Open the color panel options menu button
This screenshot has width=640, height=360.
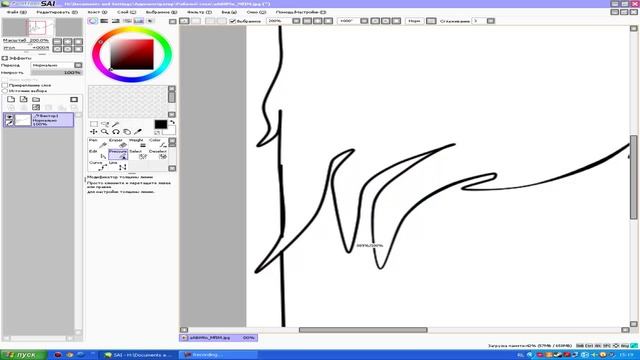[173, 21]
